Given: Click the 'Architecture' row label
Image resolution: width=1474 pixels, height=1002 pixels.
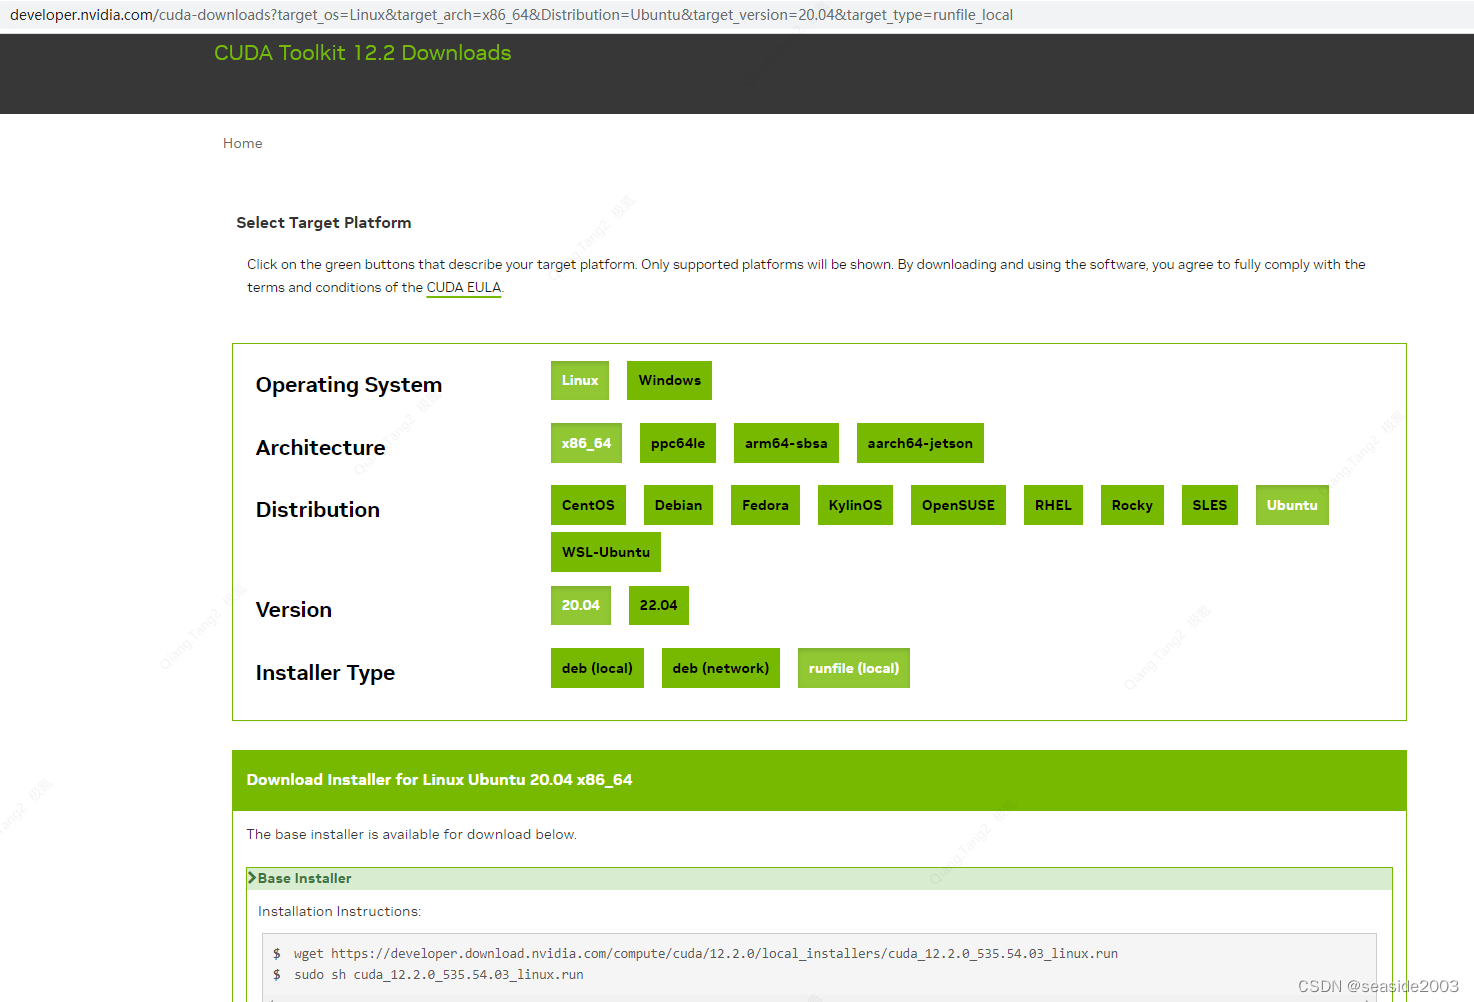Looking at the screenshot, I should (x=321, y=448).
